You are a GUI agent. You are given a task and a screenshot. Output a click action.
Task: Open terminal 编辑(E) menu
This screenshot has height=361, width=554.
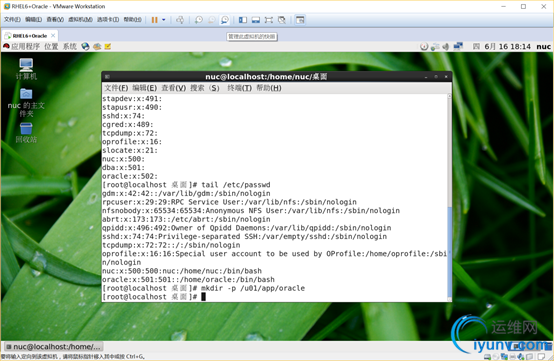point(145,88)
